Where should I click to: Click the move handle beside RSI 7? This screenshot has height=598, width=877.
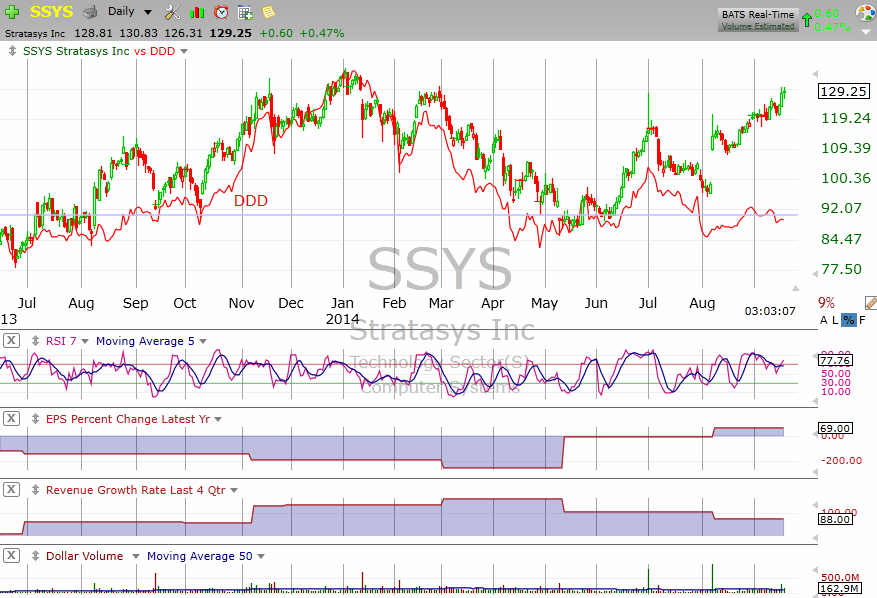(35, 341)
